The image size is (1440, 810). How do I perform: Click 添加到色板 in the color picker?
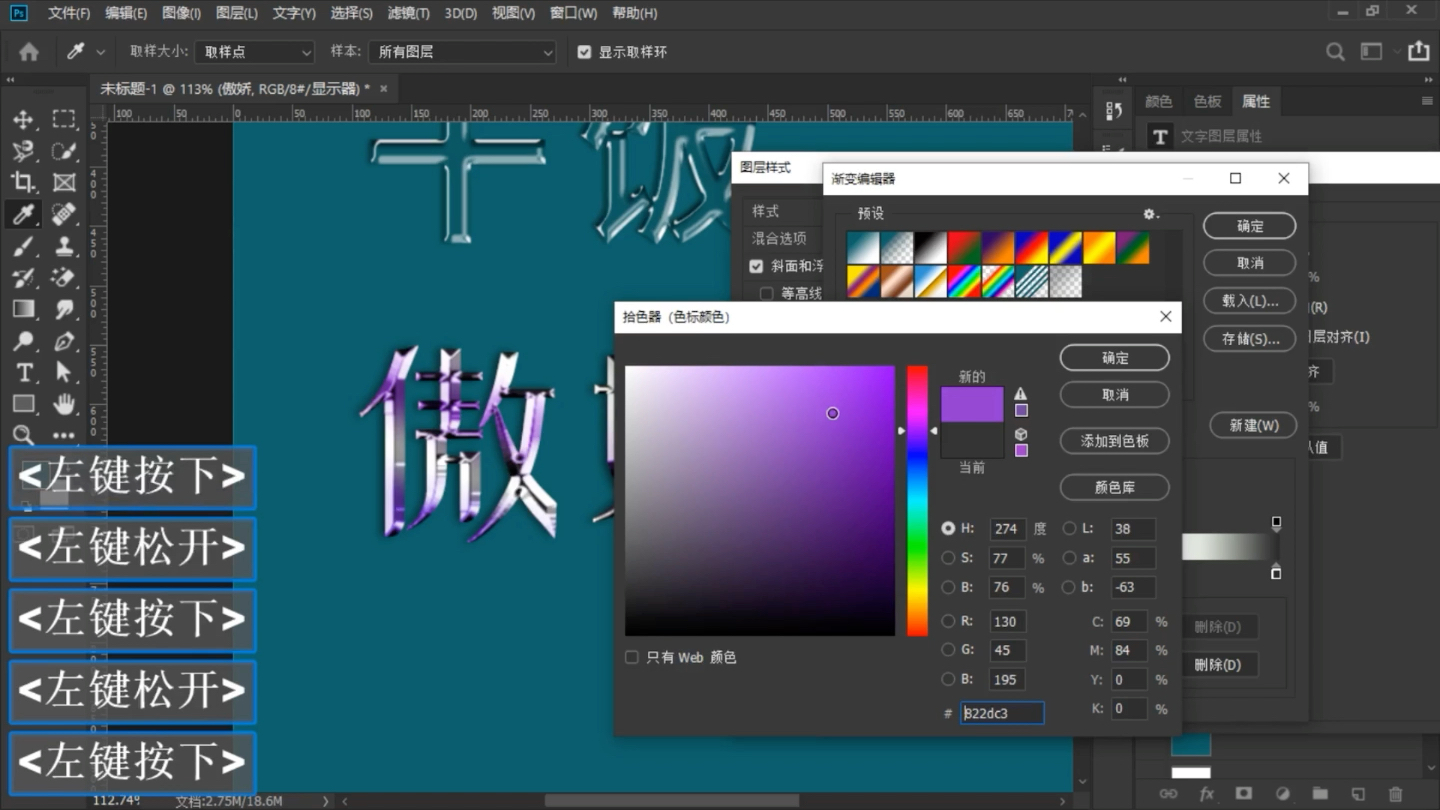[1114, 441]
